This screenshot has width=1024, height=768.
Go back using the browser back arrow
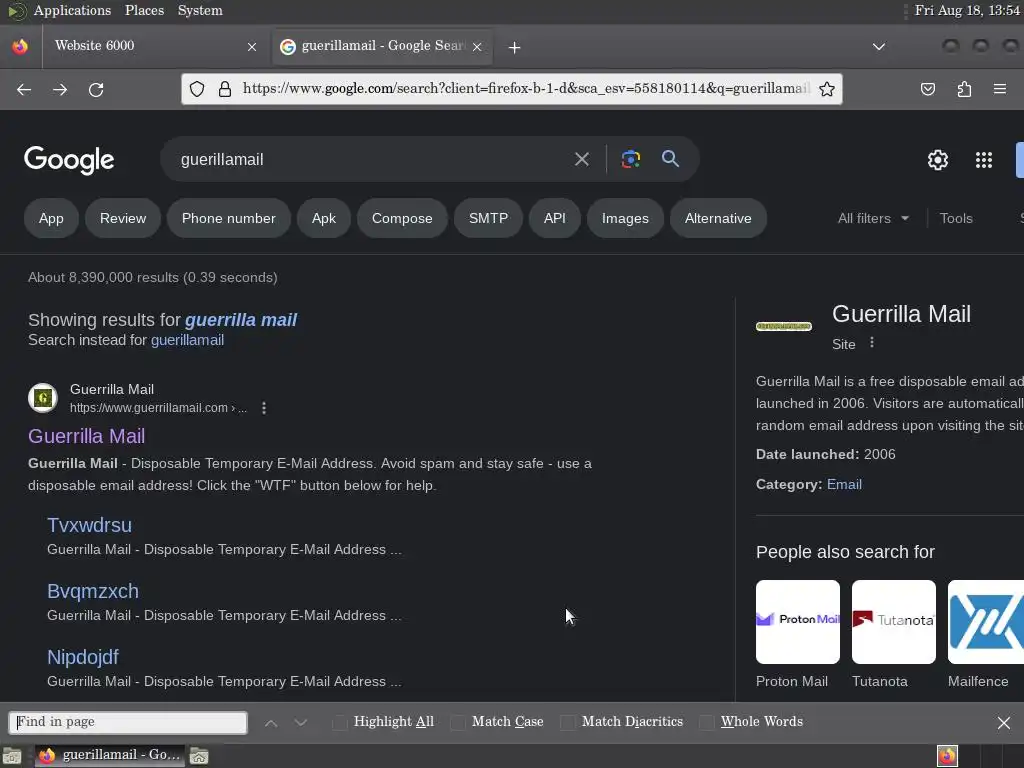[x=24, y=89]
